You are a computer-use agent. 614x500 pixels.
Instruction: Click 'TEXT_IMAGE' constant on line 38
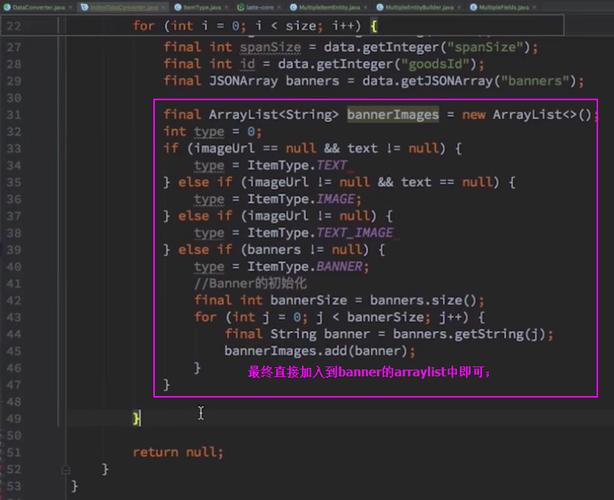click(x=354, y=233)
